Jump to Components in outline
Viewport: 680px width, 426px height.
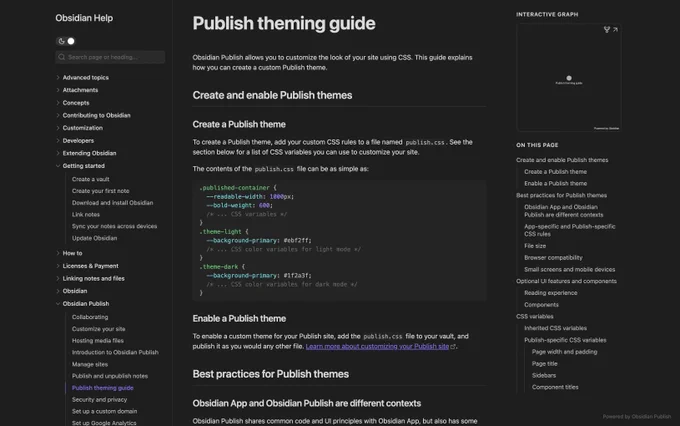tap(541, 305)
